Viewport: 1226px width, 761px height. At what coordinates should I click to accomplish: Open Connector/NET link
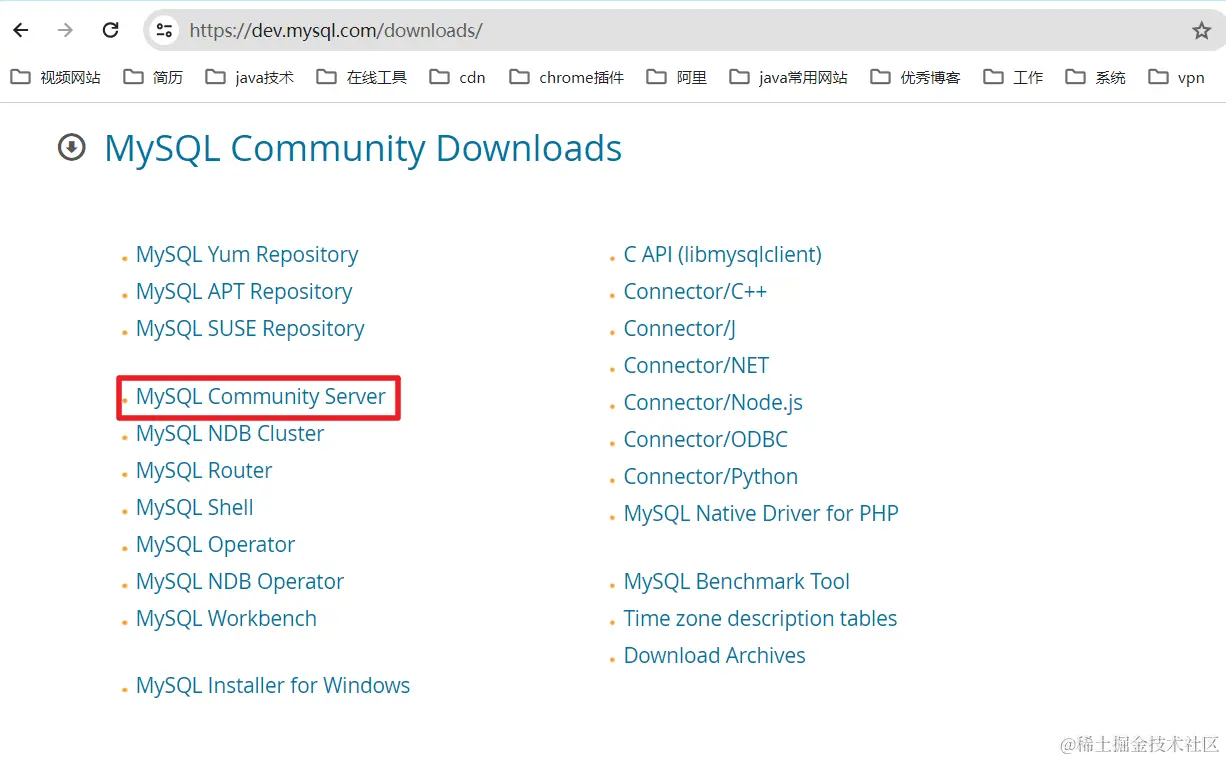pos(696,366)
